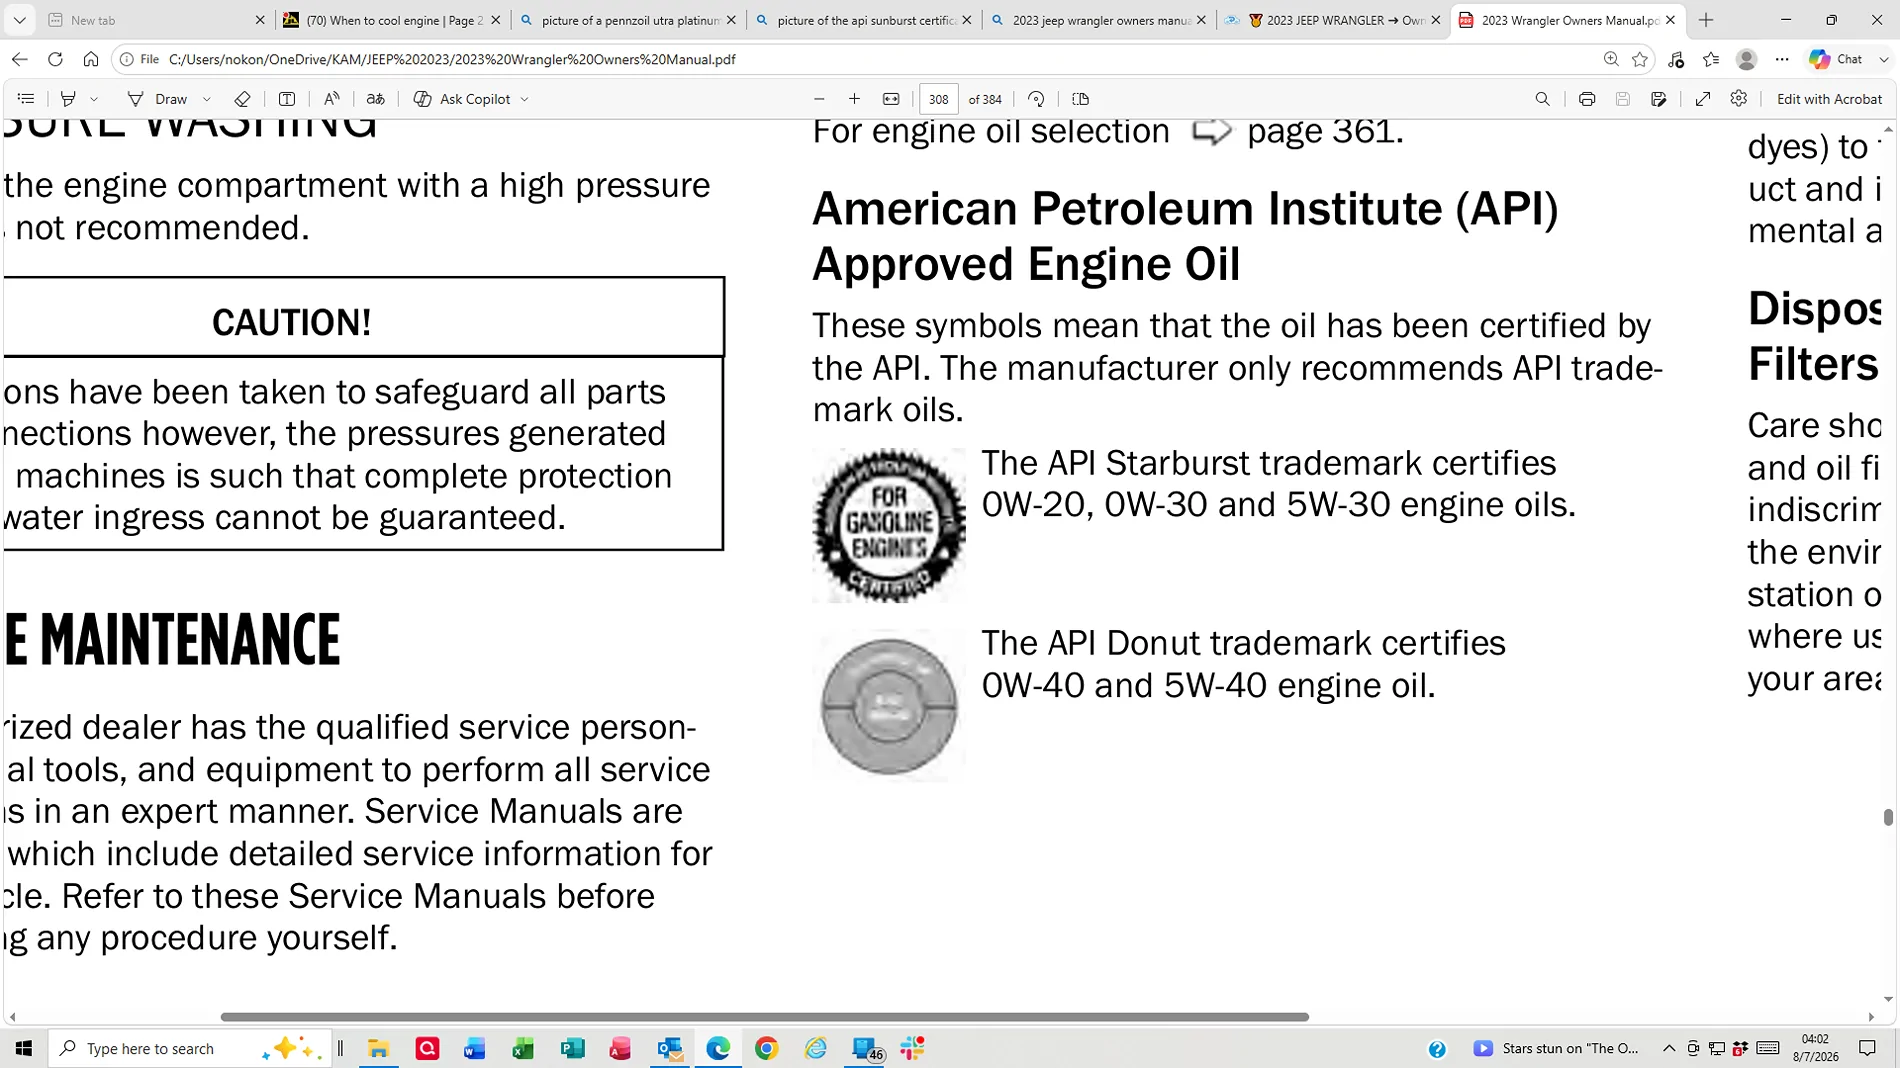Viewport: 1900px width, 1068px height.
Task: Open the notification center
Action: (1867, 1048)
